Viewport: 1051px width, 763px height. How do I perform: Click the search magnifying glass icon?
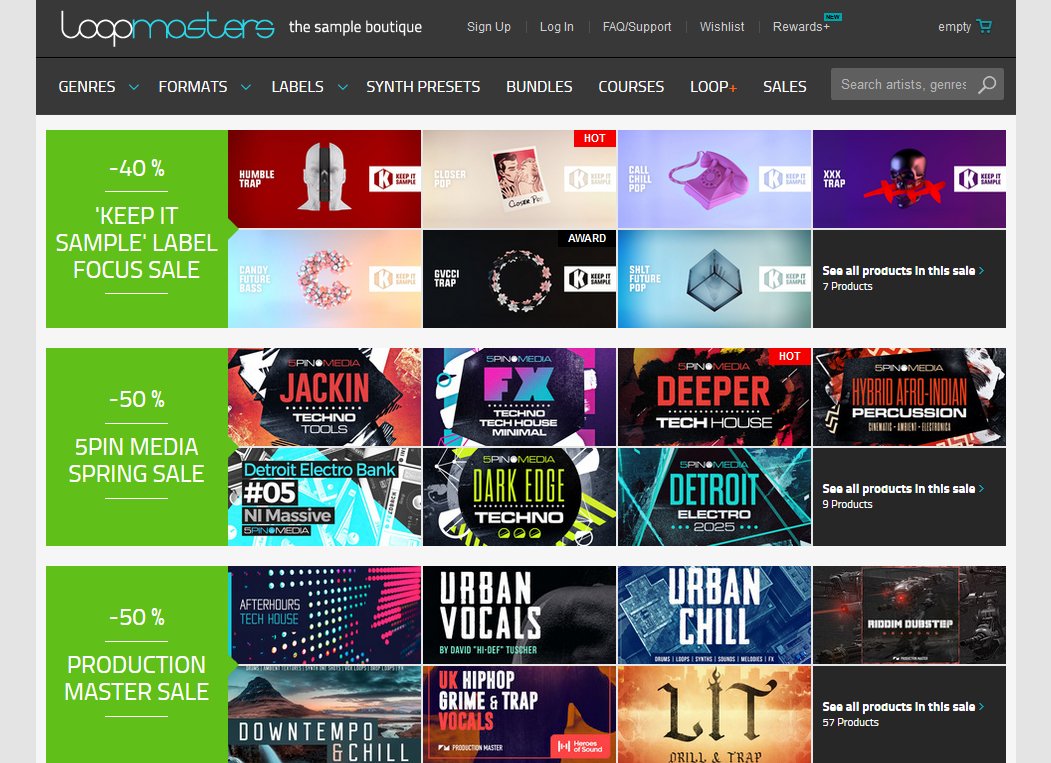tap(988, 84)
